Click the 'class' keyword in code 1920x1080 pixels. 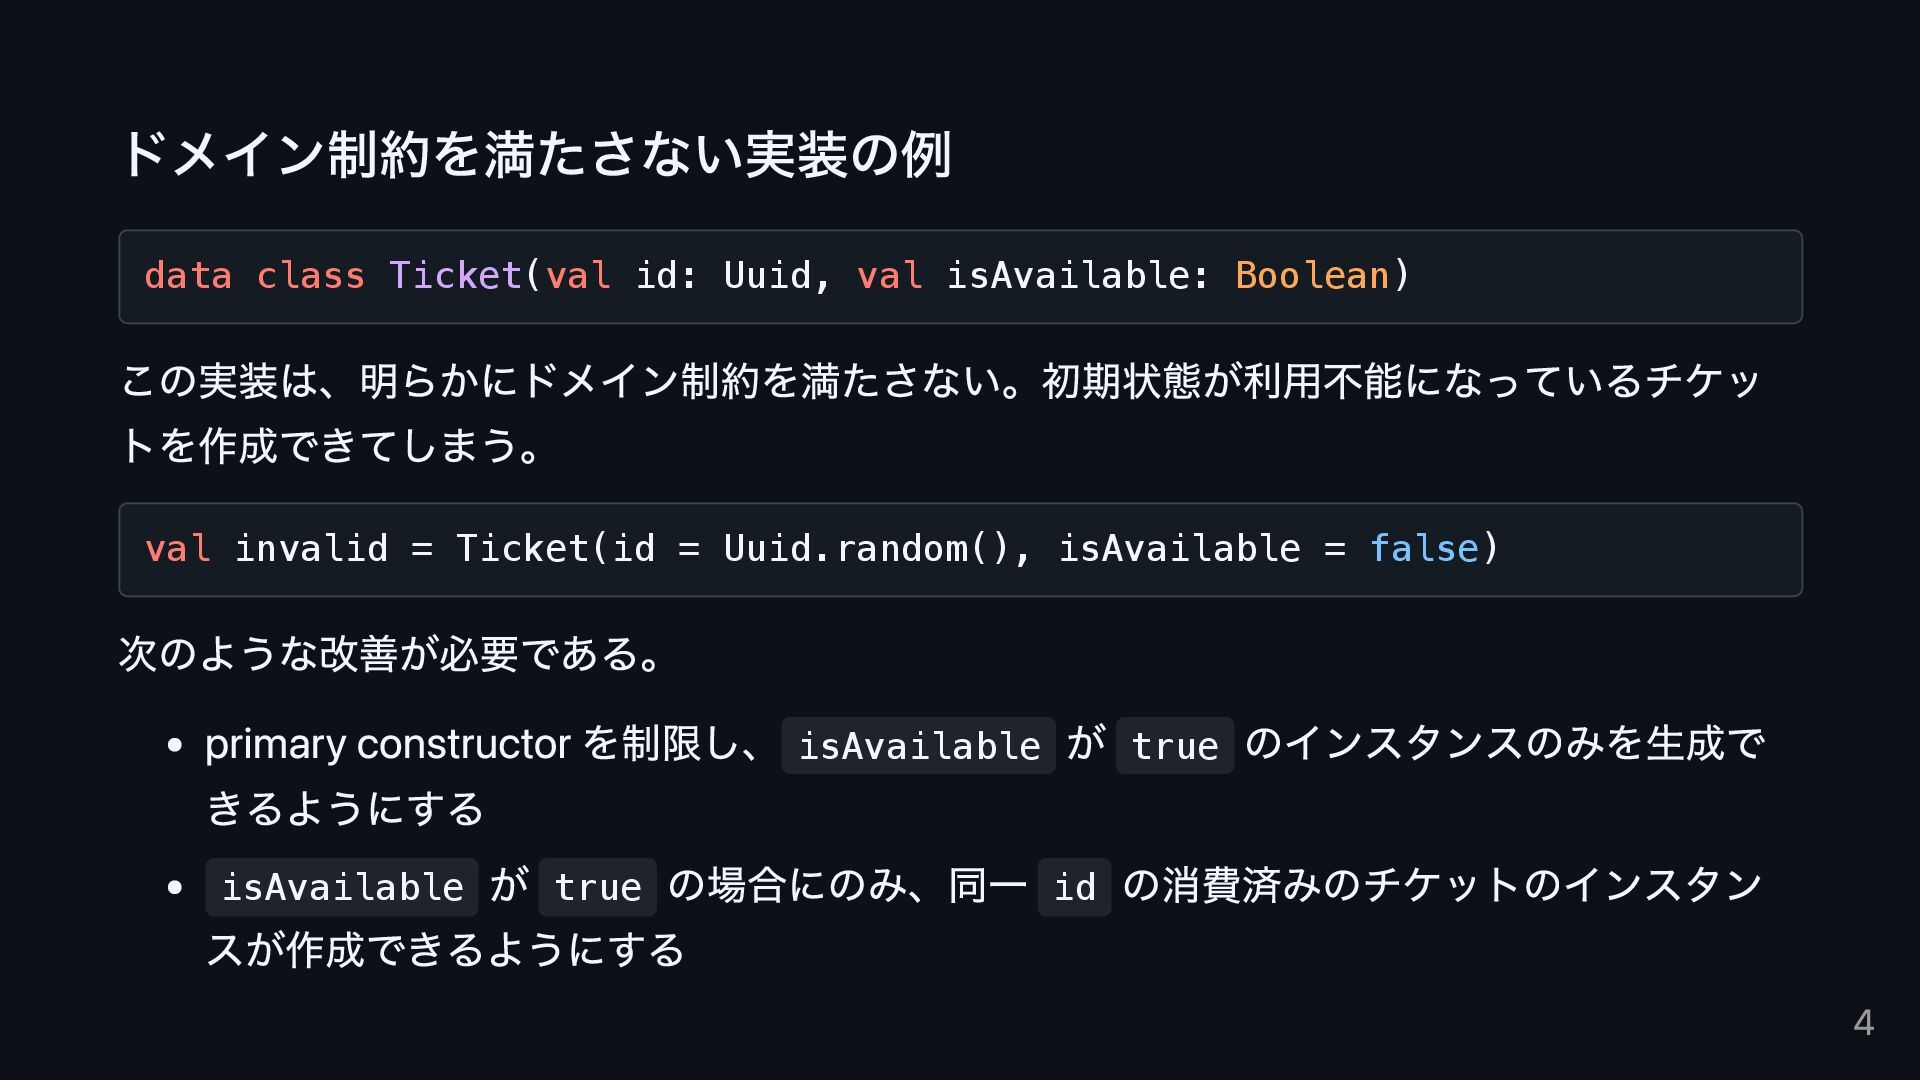[310, 275]
